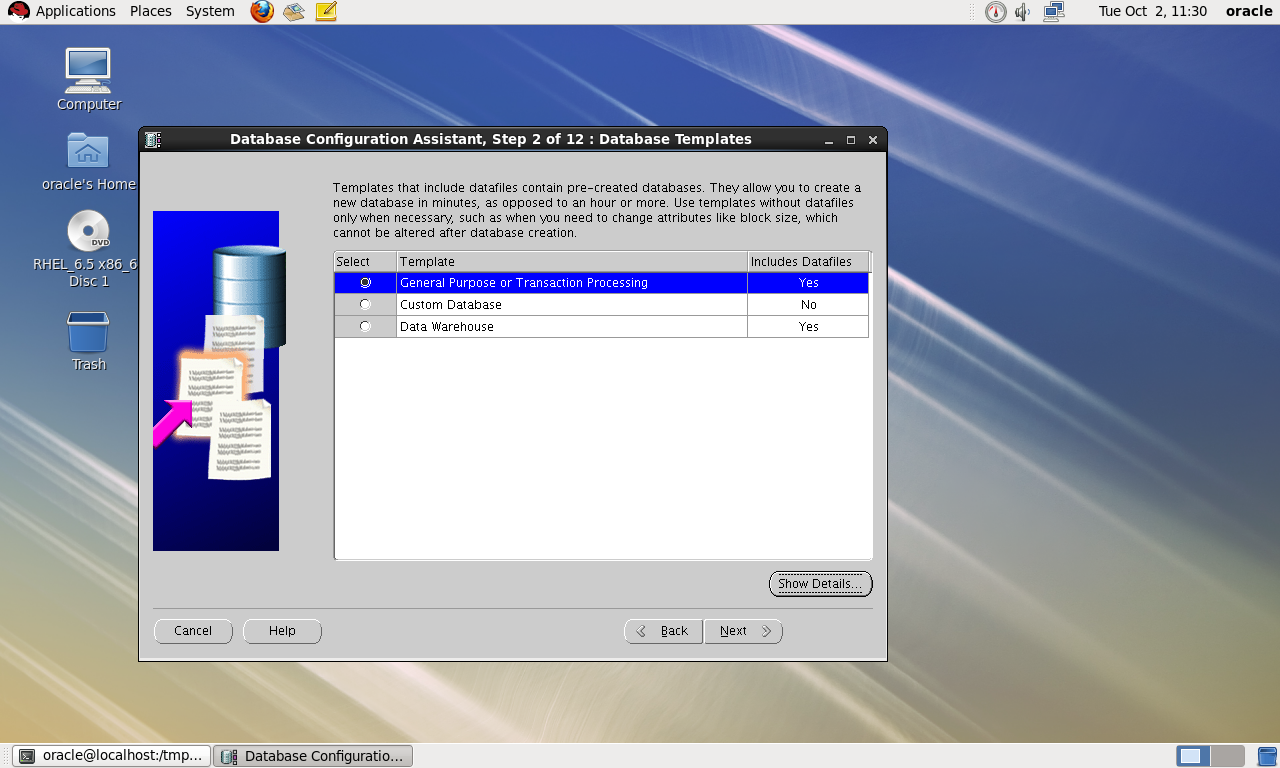Open the Places menu
Viewport: 1280px width, 768px height.
(150, 11)
